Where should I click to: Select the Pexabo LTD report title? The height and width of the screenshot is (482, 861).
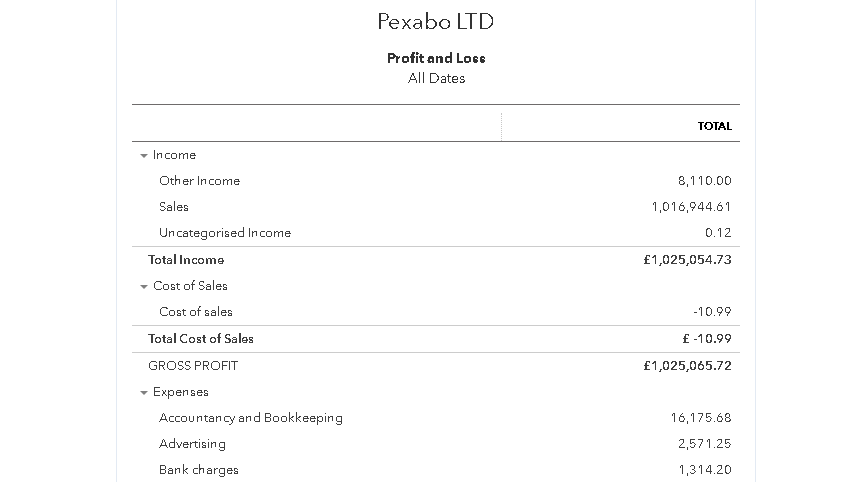pyautogui.click(x=435, y=22)
